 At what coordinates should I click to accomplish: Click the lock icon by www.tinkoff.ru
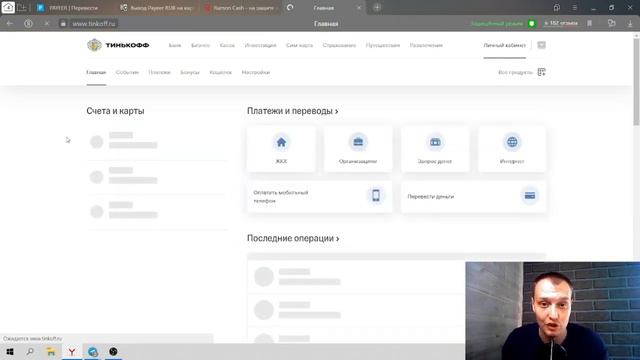coord(63,24)
